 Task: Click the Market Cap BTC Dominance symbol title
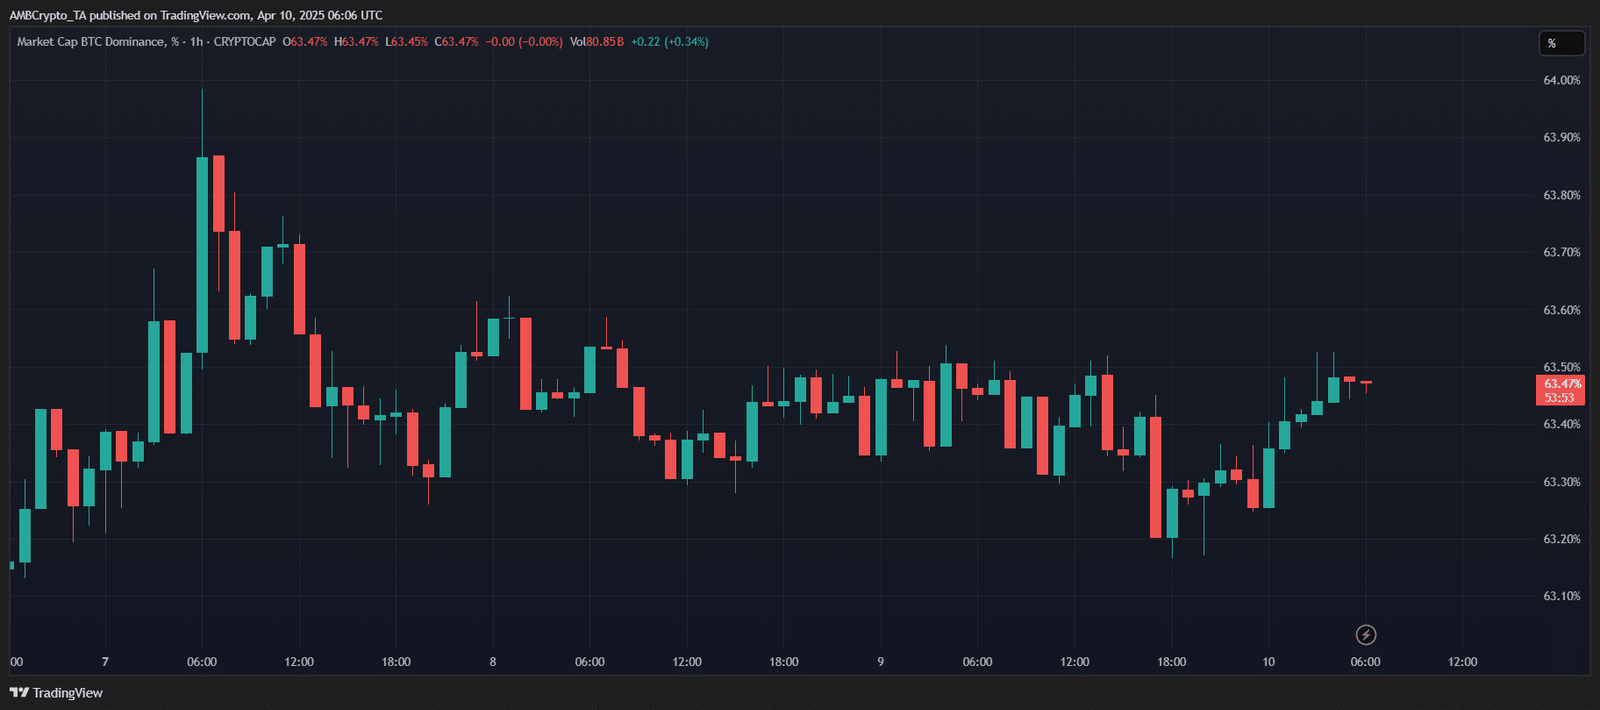coord(90,42)
